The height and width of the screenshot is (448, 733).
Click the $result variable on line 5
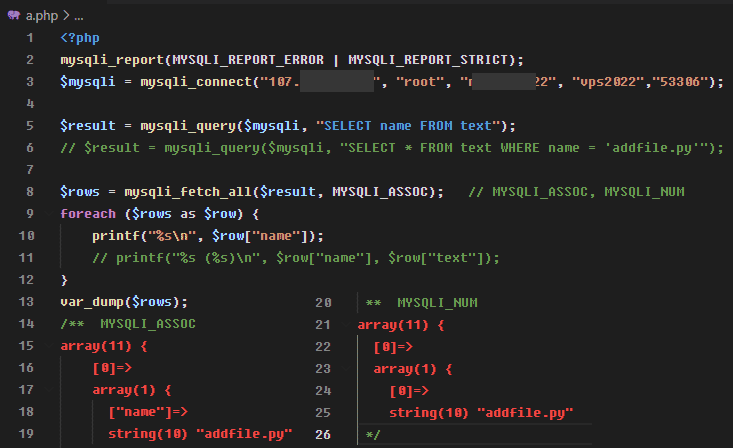(x=88, y=126)
